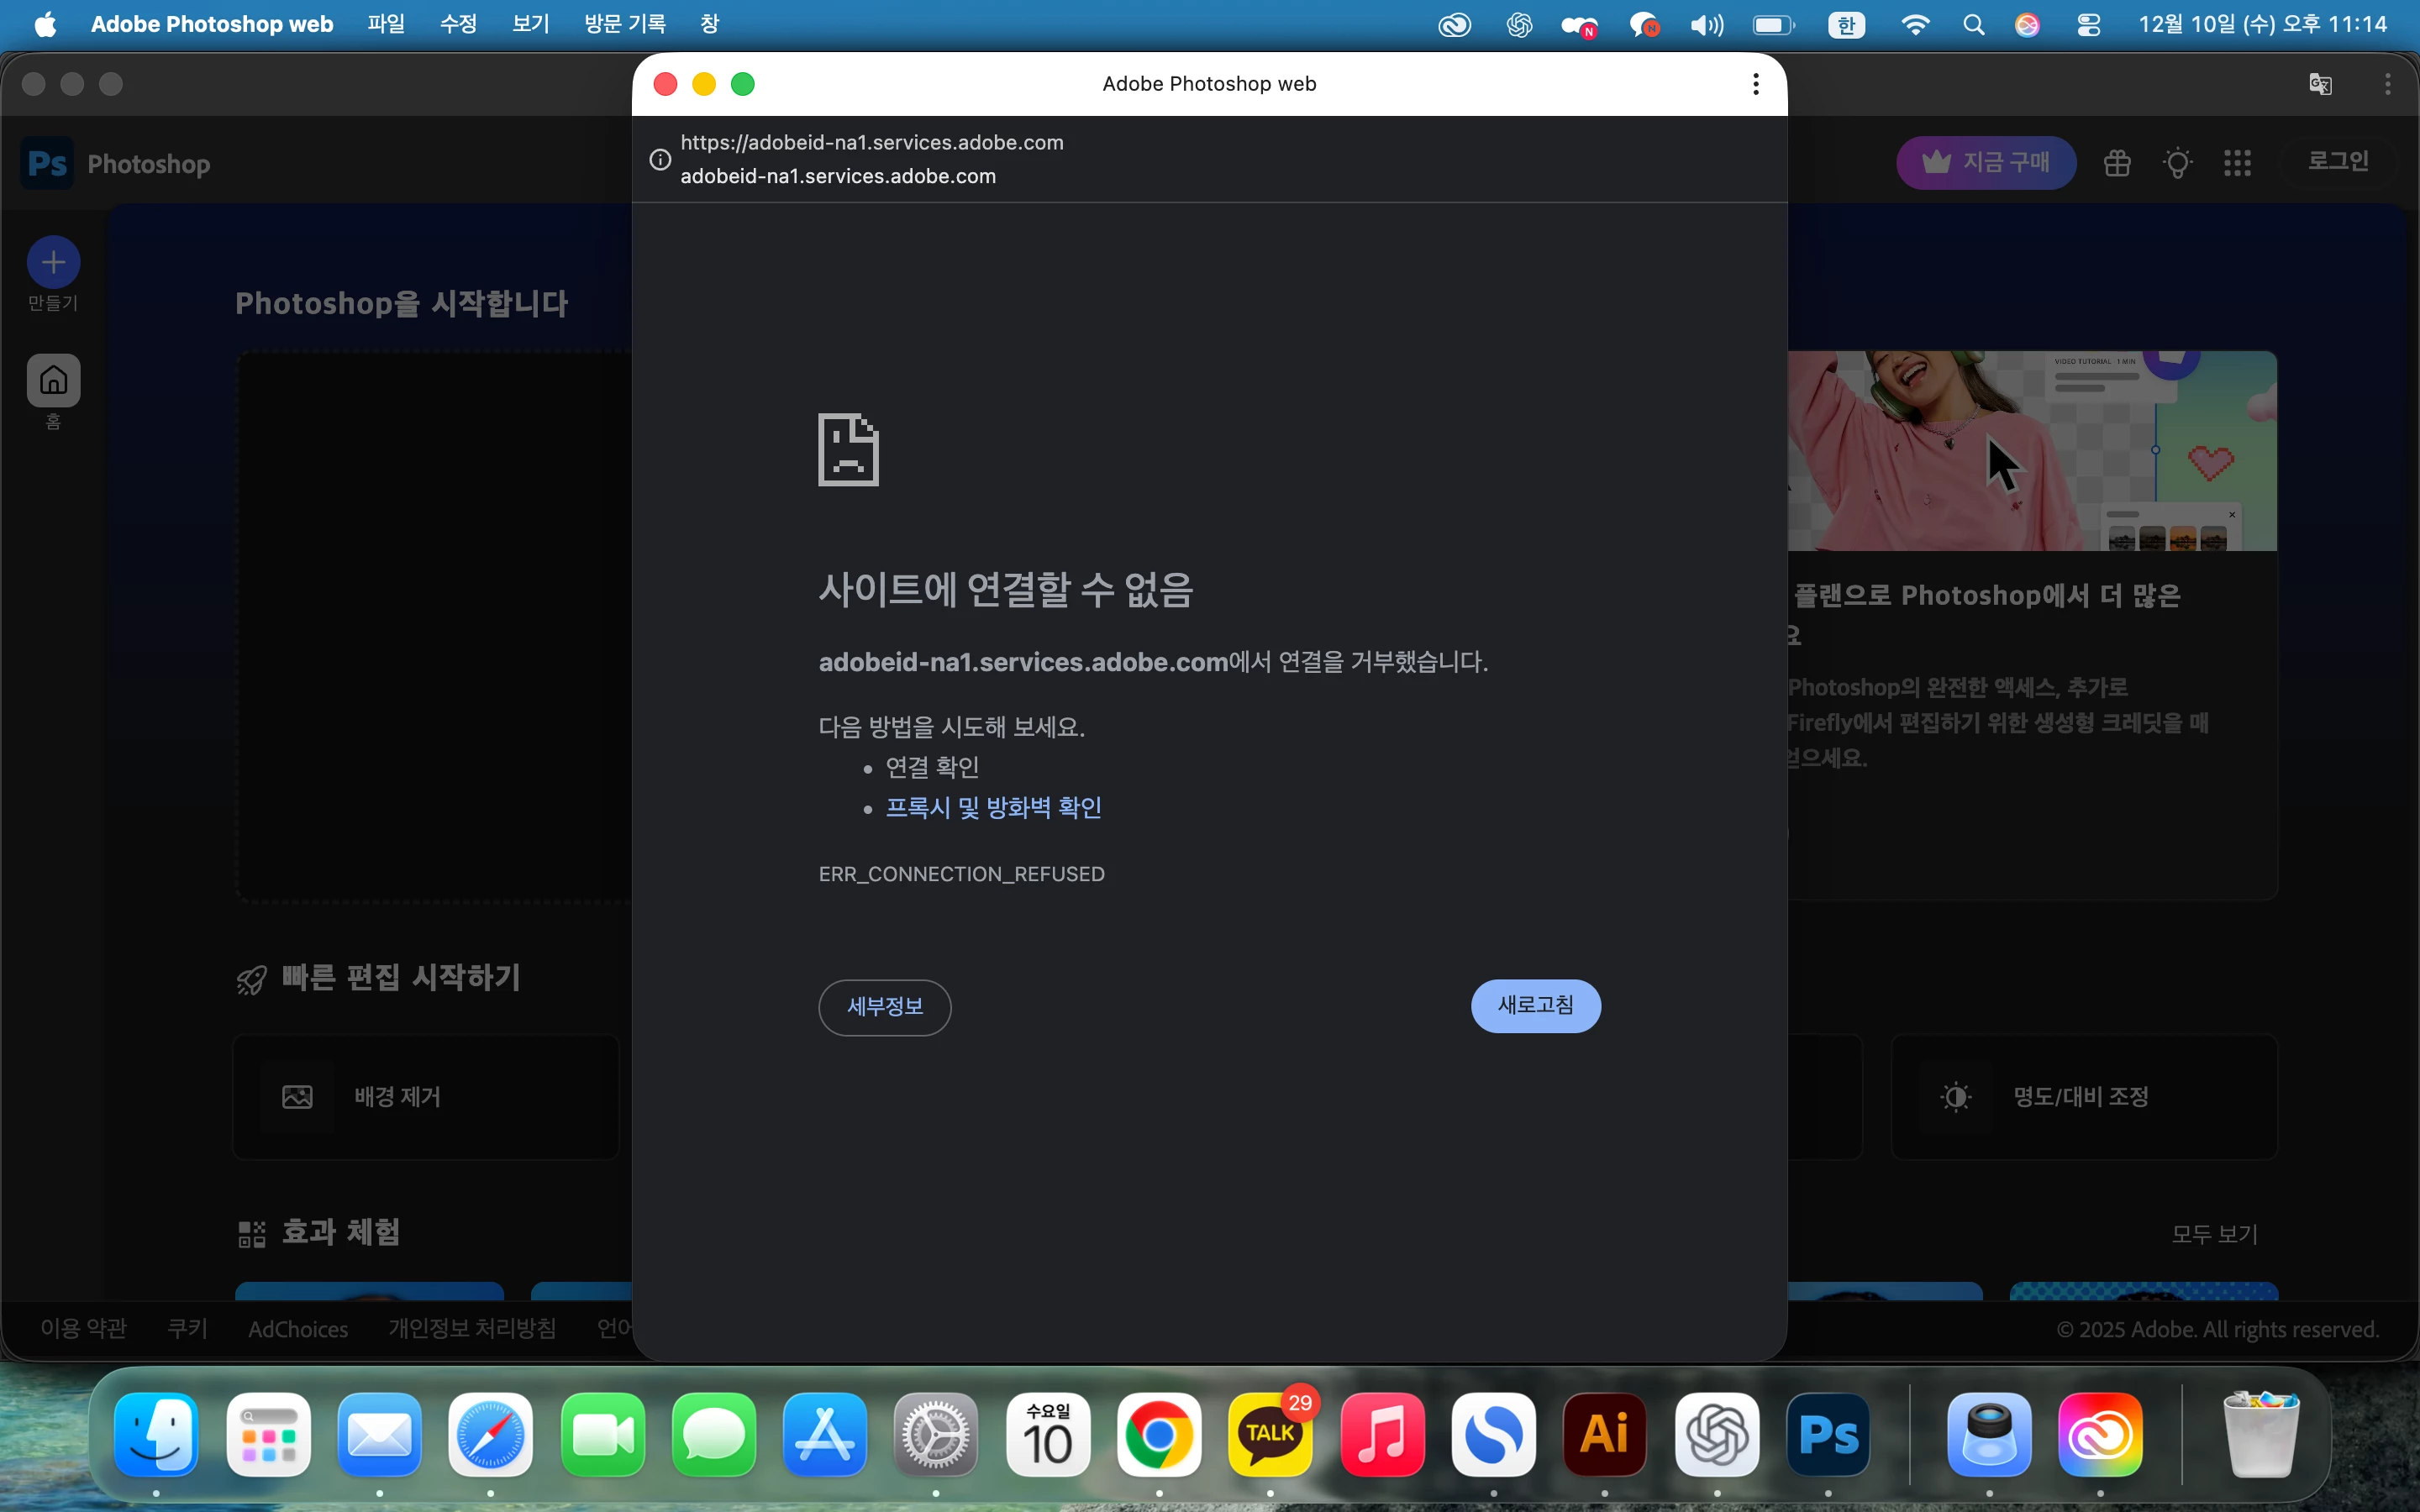2420x1512 pixels.
Task: Open Launchpad from the Dock
Action: pos(268,1434)
